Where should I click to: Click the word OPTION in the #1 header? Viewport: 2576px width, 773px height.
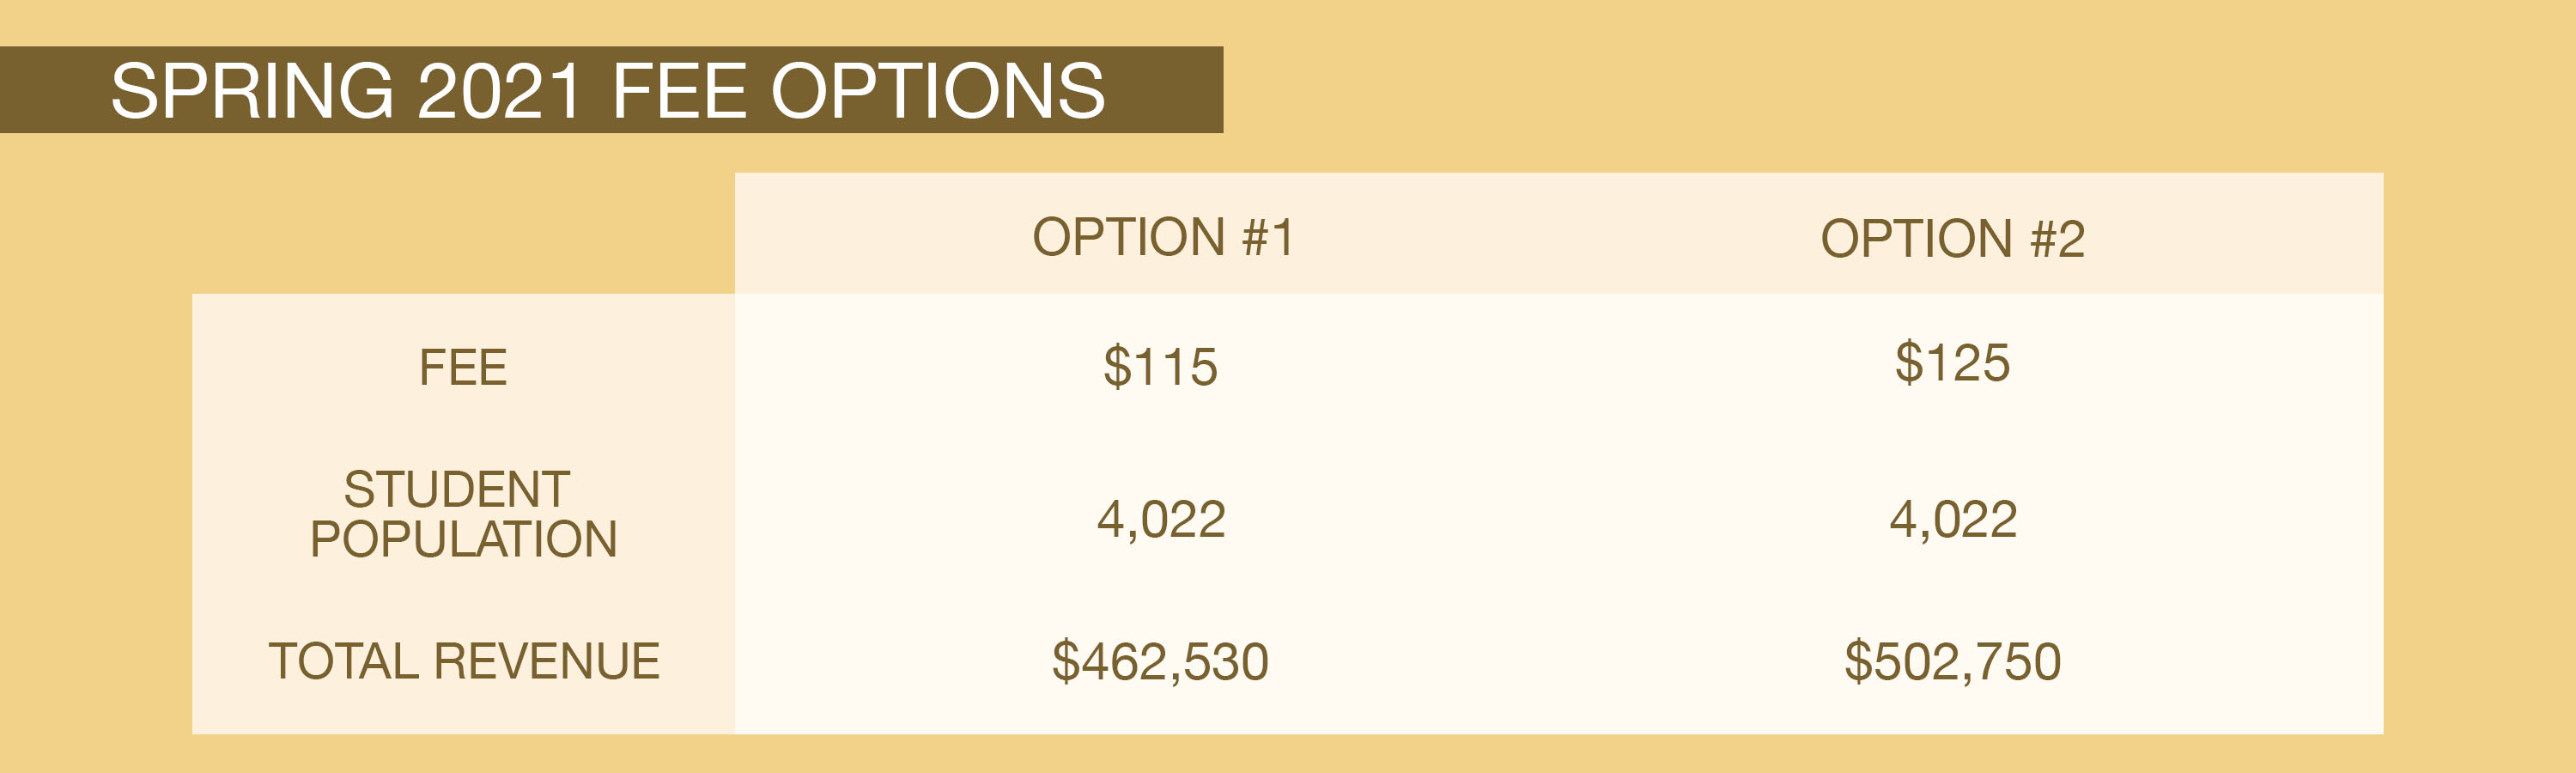(x=1128, y=238)
